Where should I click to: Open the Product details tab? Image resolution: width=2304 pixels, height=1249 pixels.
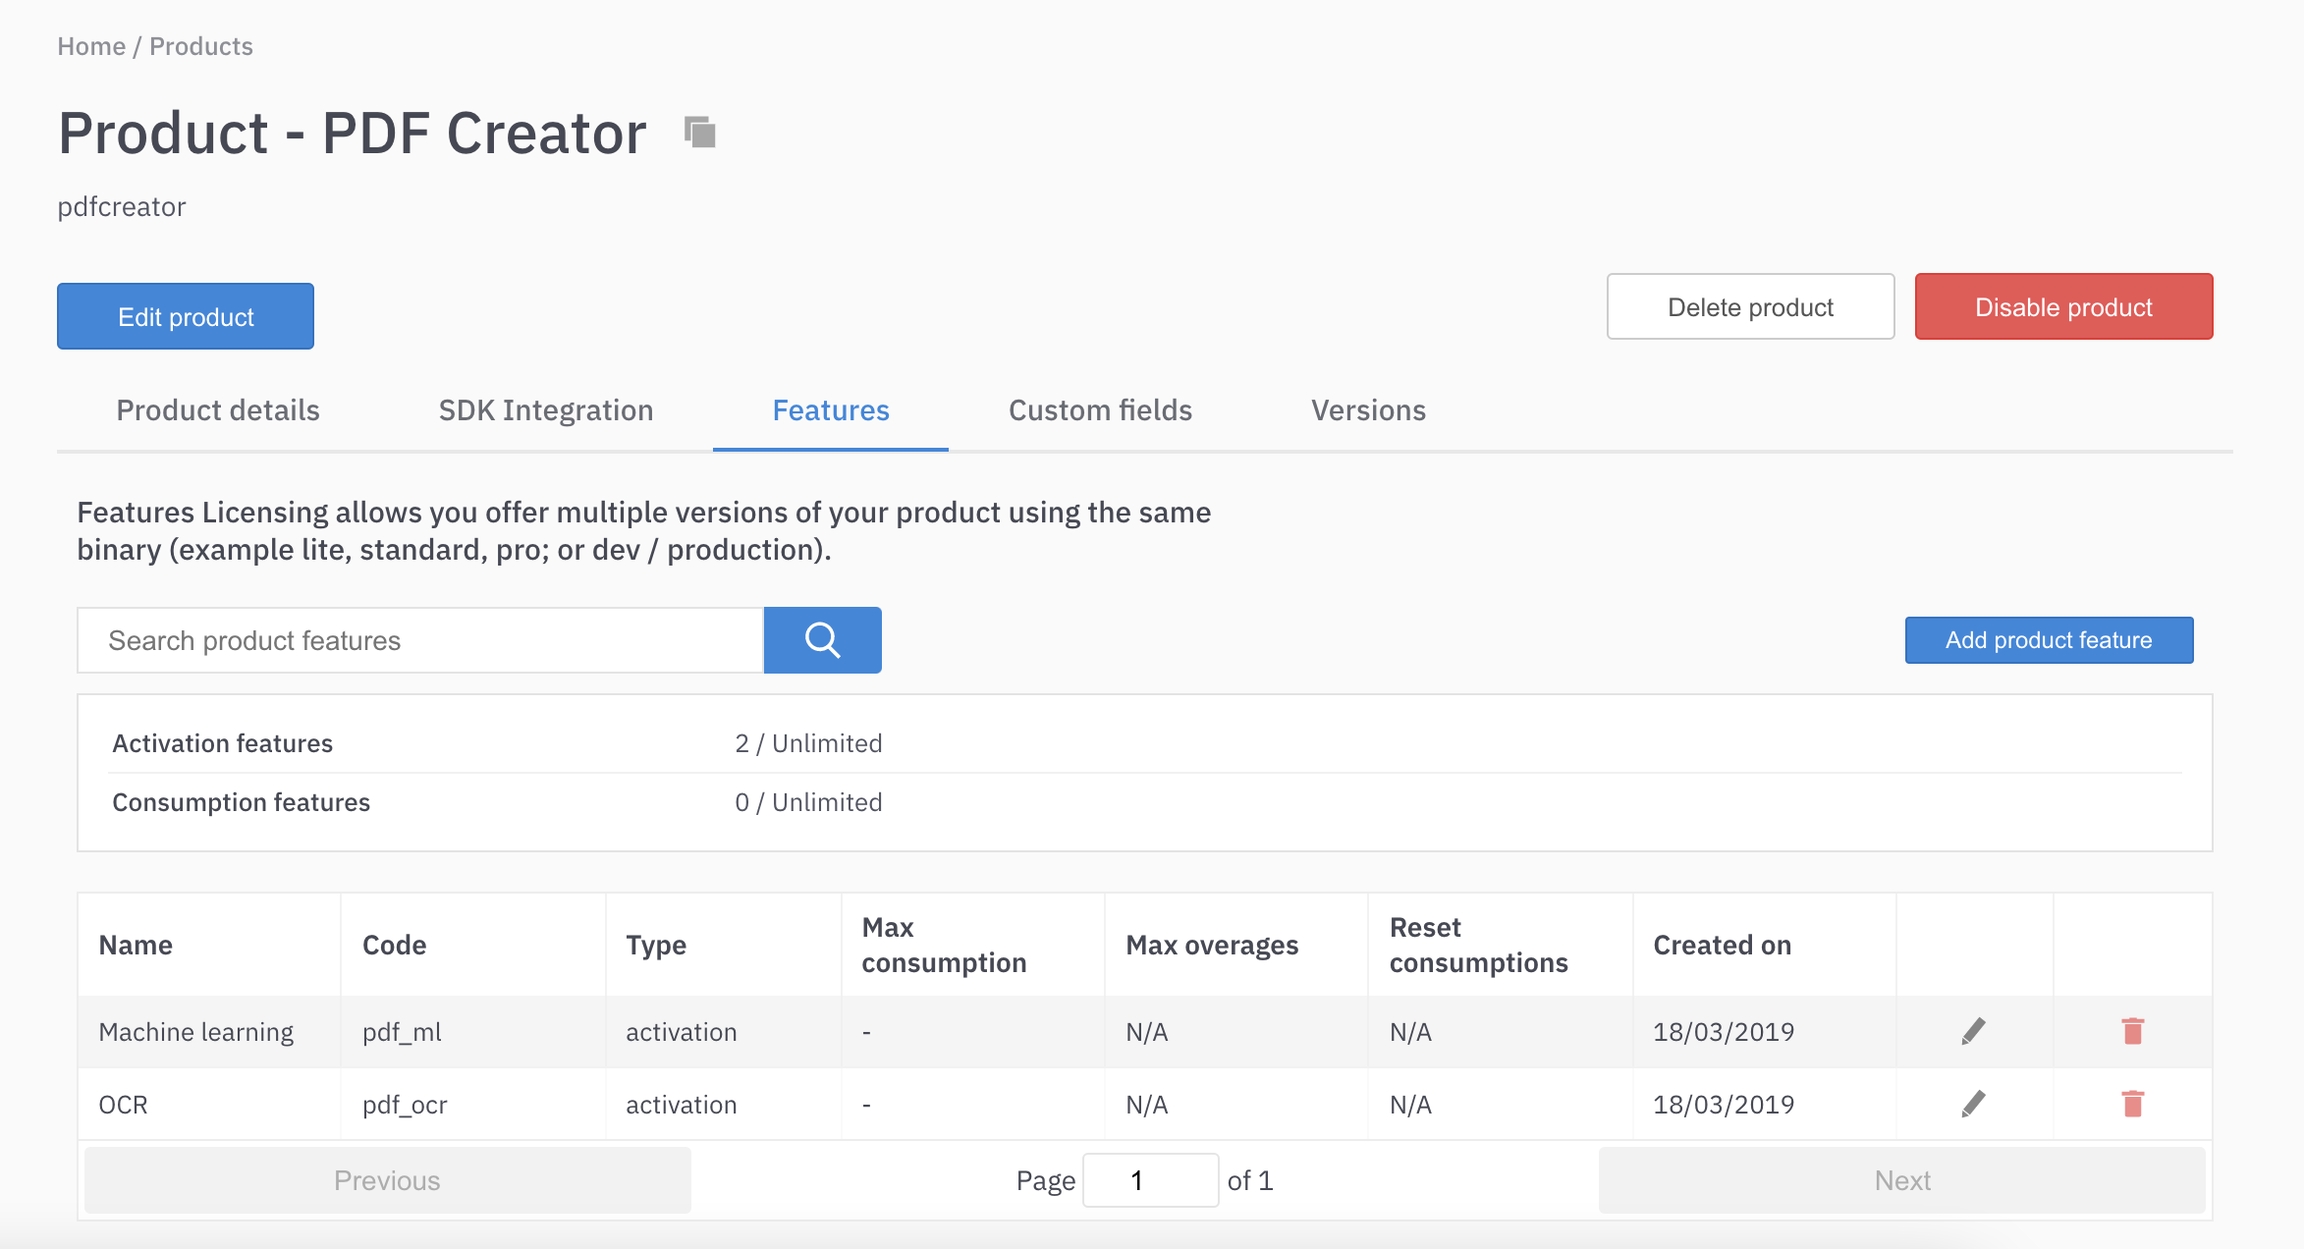[x=218, y=410]
